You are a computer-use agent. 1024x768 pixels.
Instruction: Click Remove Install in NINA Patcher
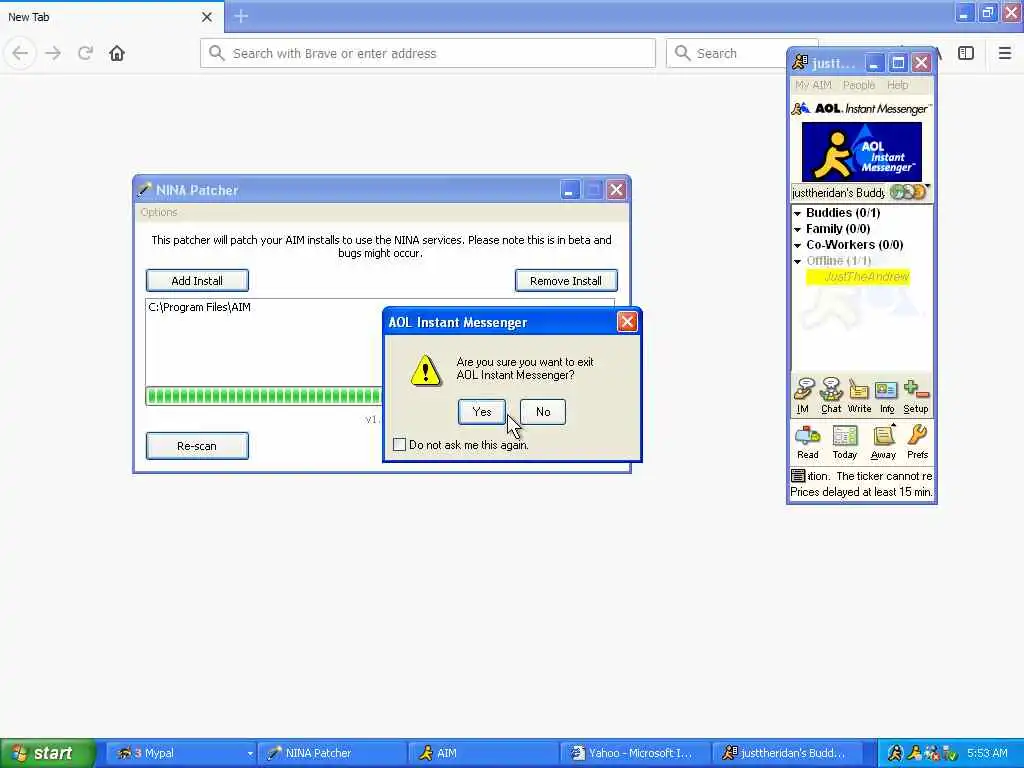[566, 281]
